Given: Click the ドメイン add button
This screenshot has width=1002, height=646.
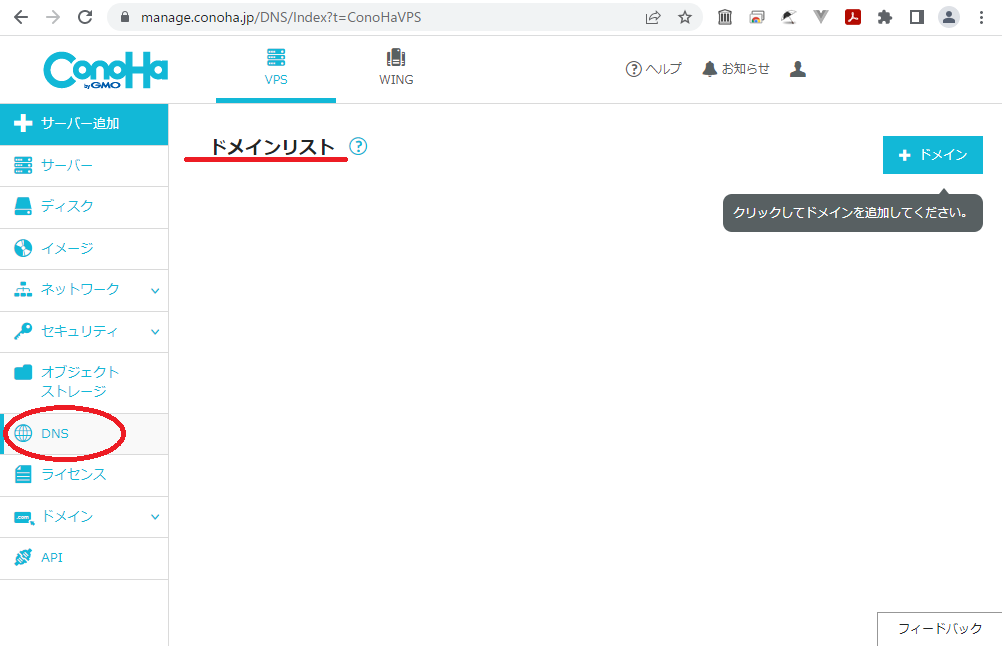Looking at the screenshot, I should pyautogui.click(x=932, y=155).
